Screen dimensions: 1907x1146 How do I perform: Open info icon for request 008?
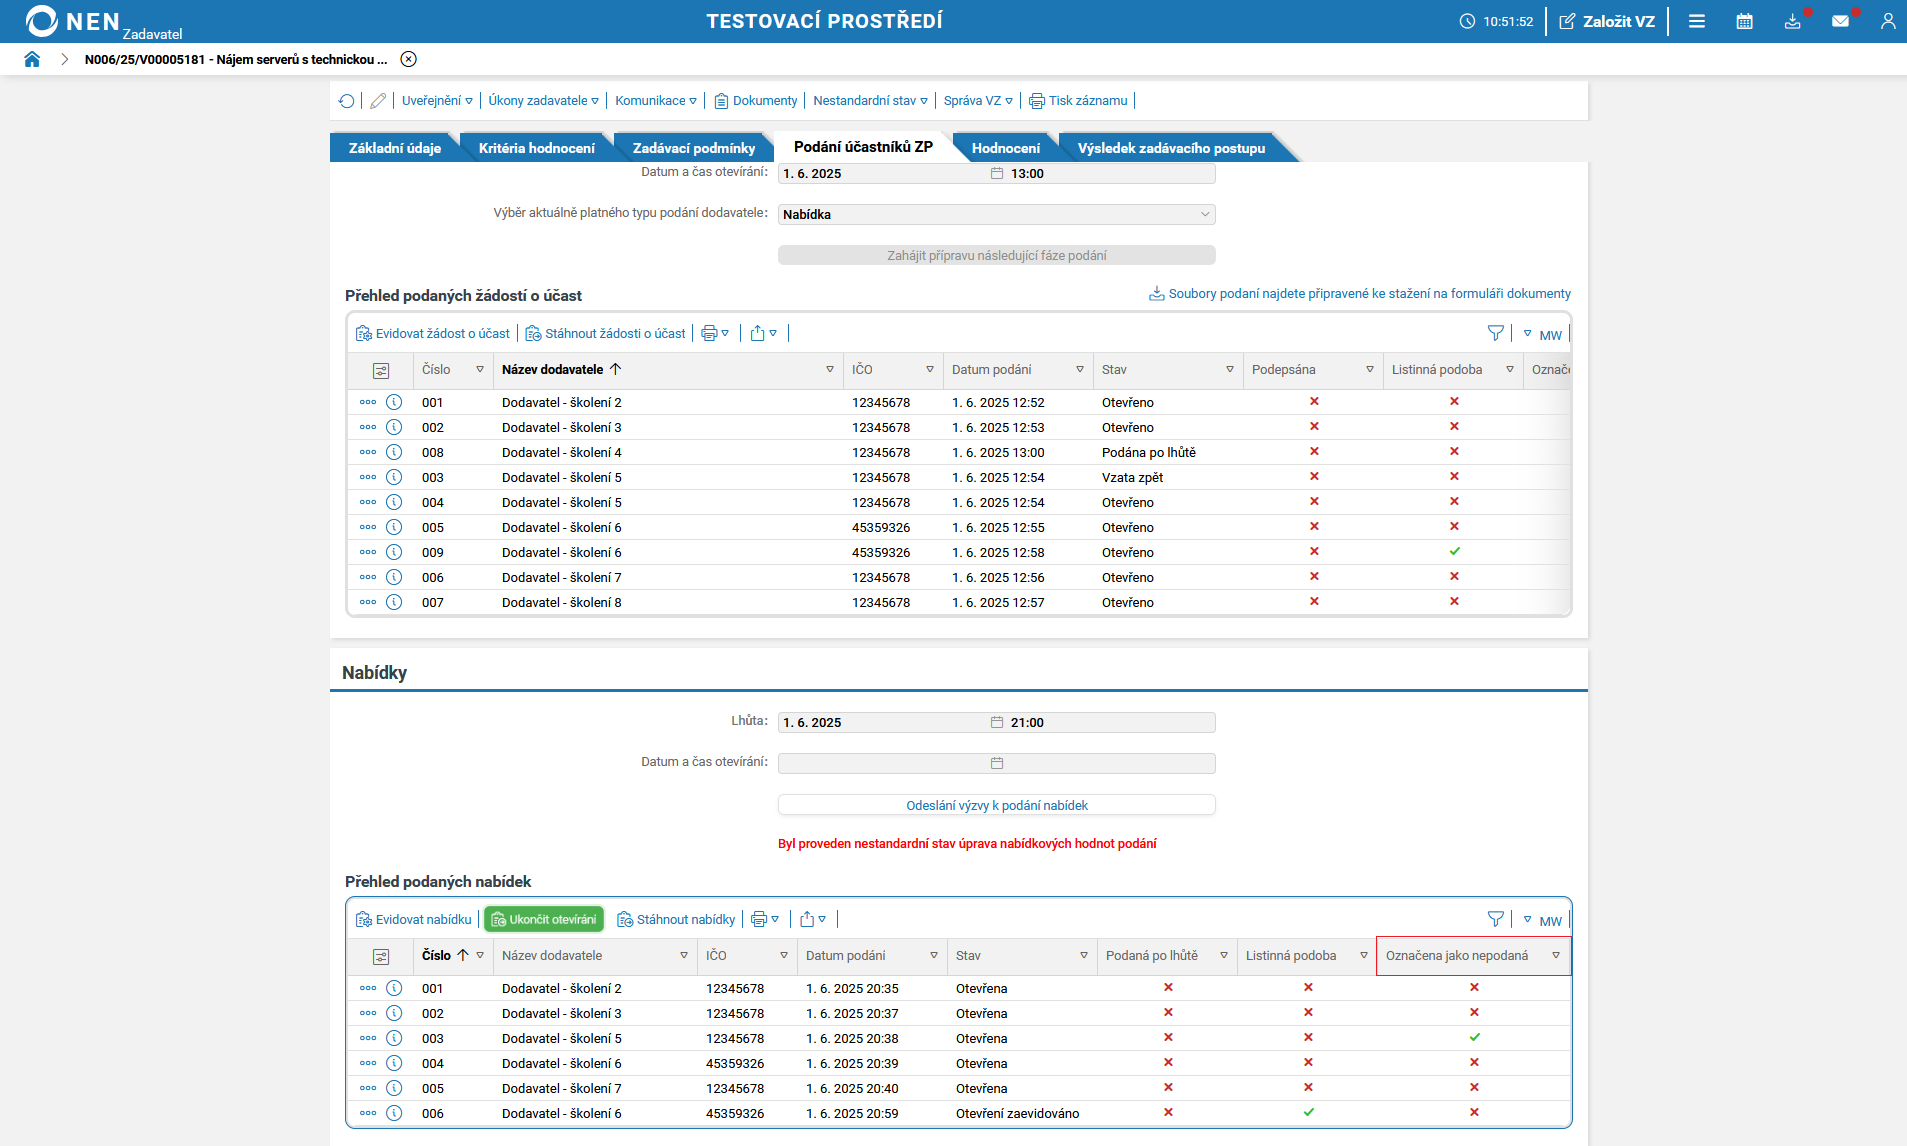pyautogui.click(x=394, y=452)
